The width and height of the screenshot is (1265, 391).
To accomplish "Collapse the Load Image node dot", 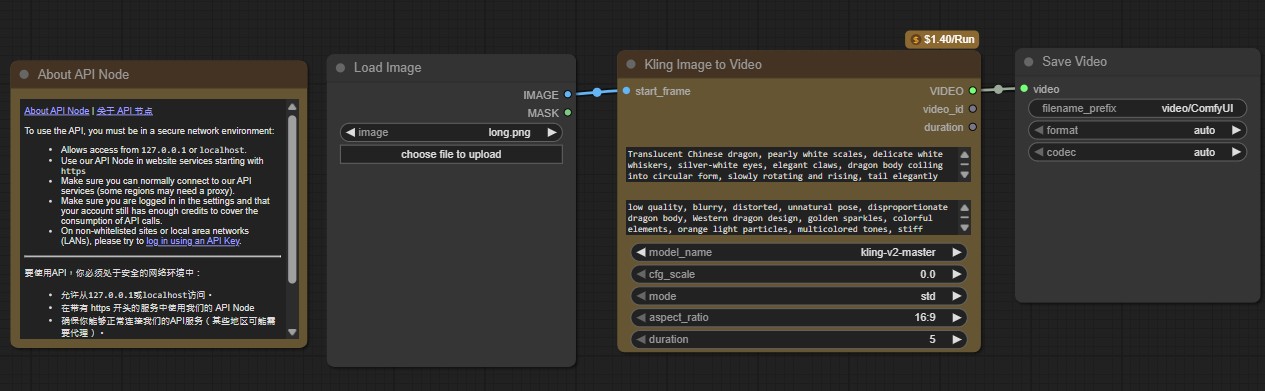I will (340, 68).
